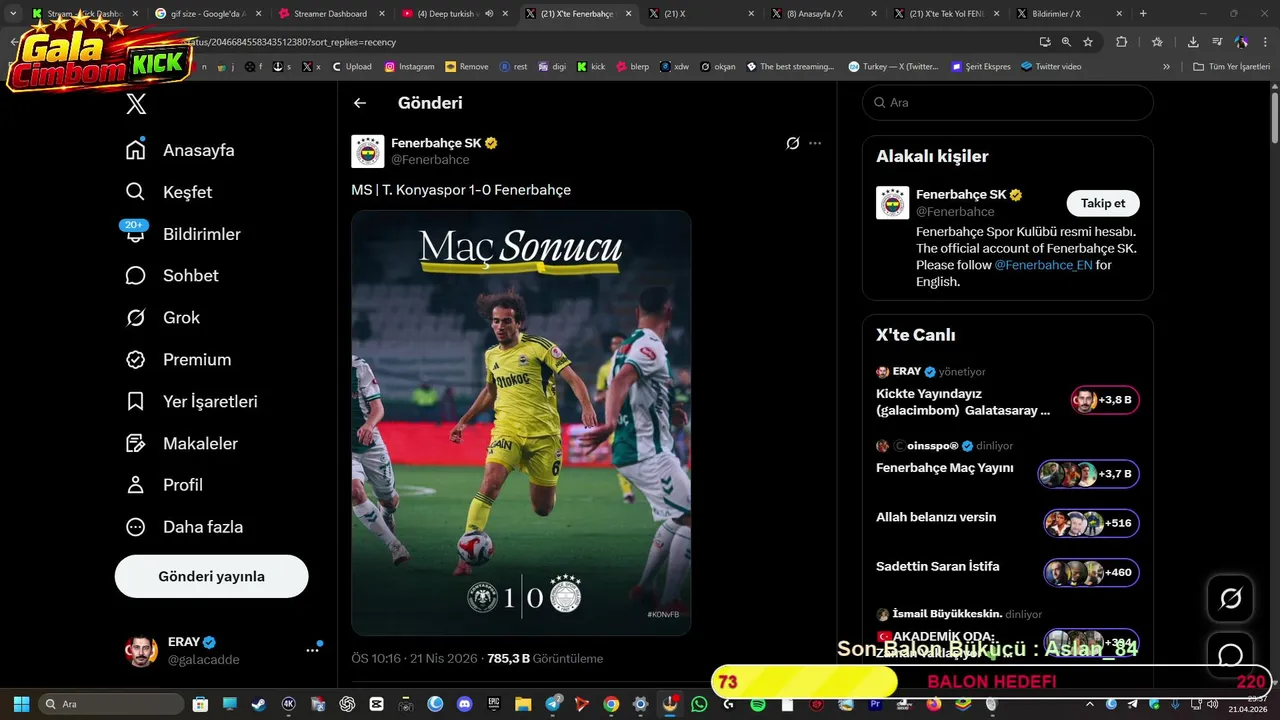Viewport: 1280px width, 720px height.
Task: Open the Upload bookmark
Action: click(x=351, y=67)
